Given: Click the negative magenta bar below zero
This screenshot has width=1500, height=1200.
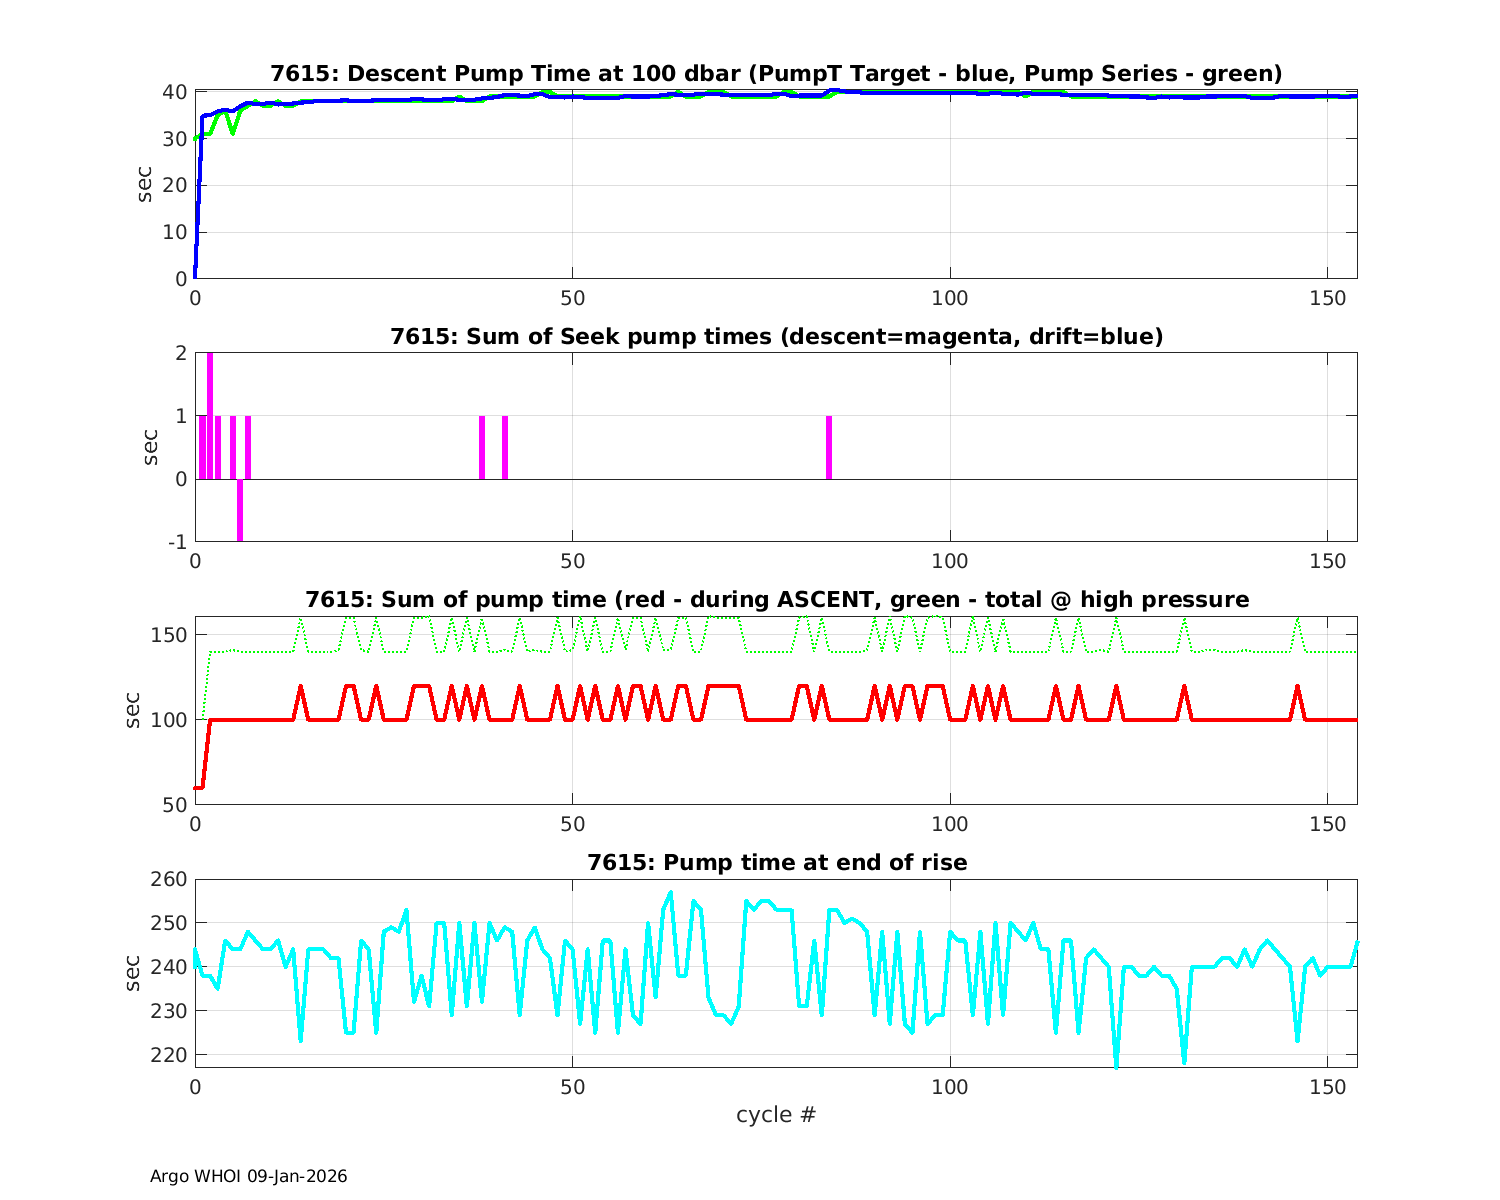Looking at the screenshot, I should tap(240, 510).
